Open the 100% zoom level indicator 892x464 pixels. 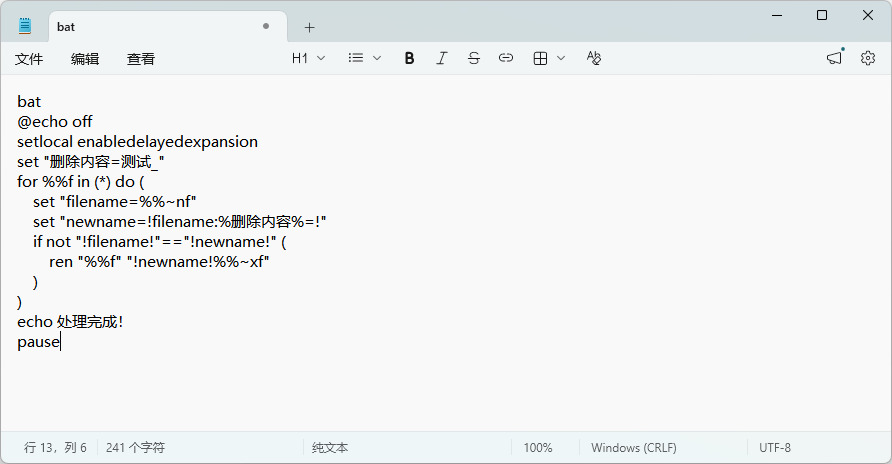point(538,448)
